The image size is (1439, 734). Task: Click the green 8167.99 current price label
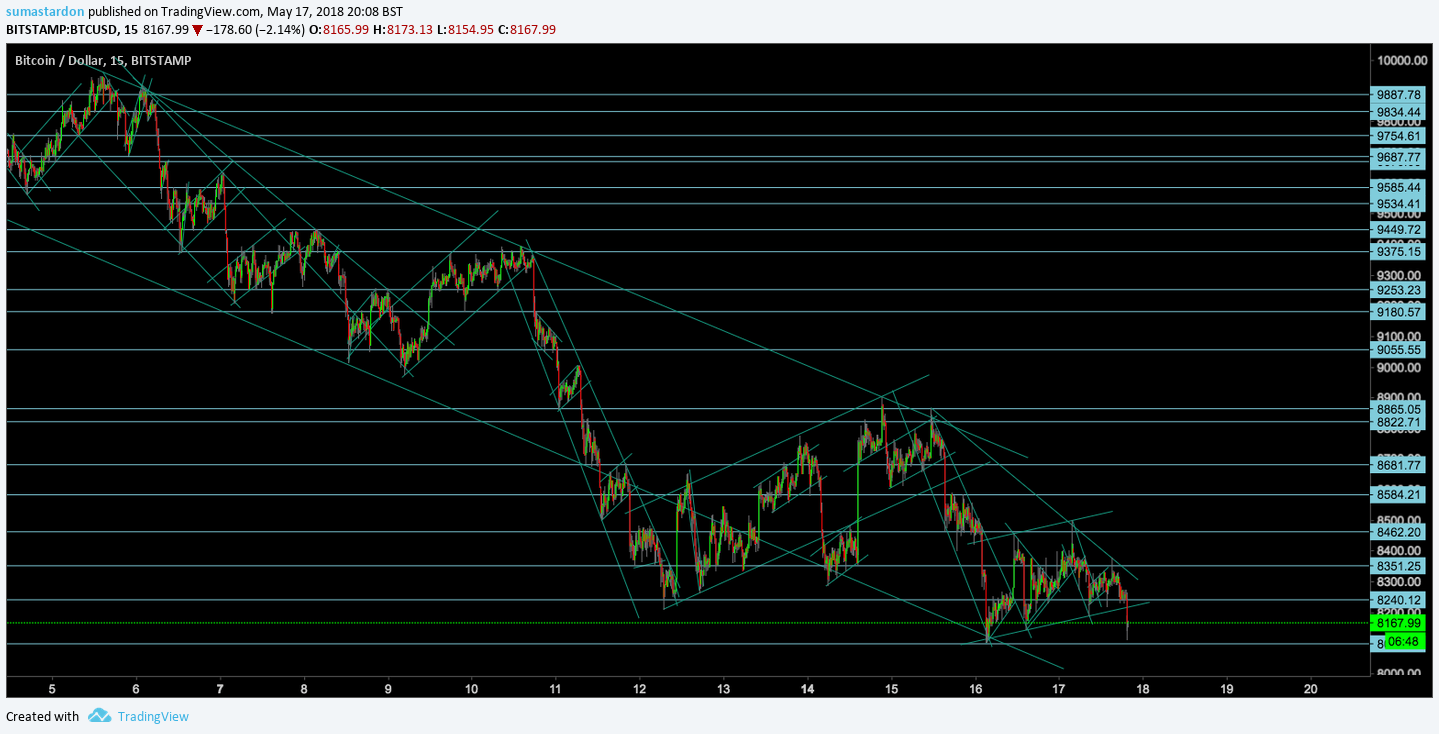tap(1399, 623)
